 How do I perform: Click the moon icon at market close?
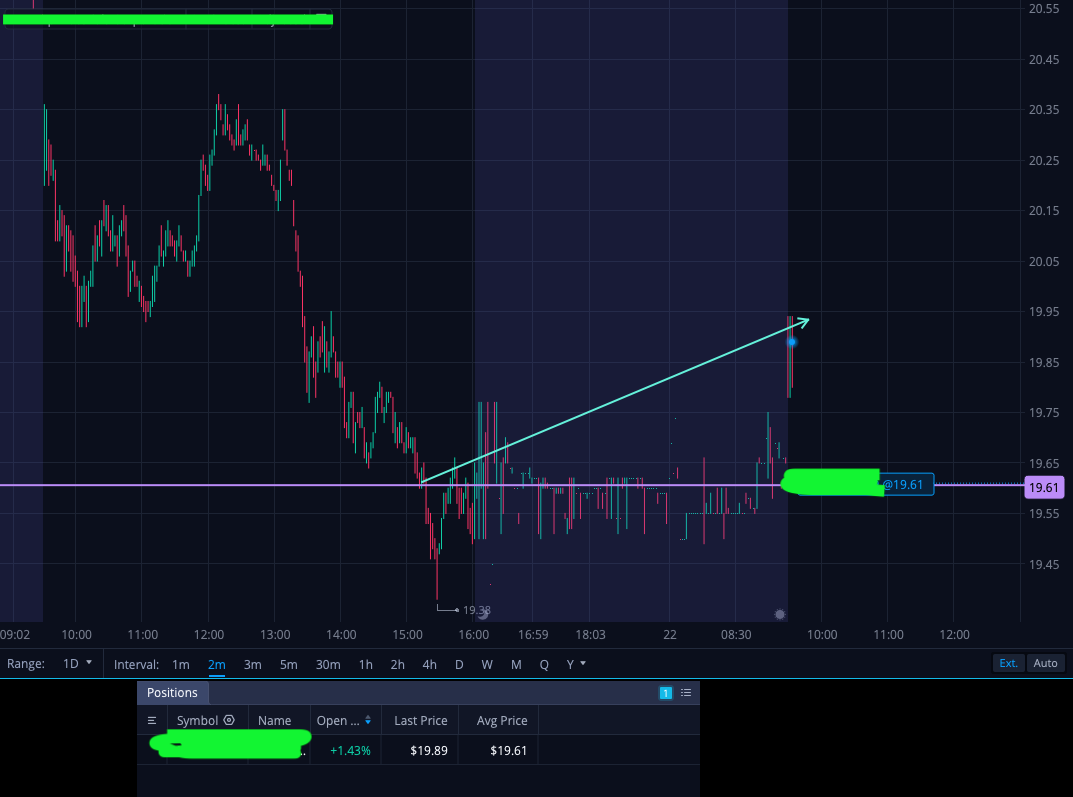point(483,614)
